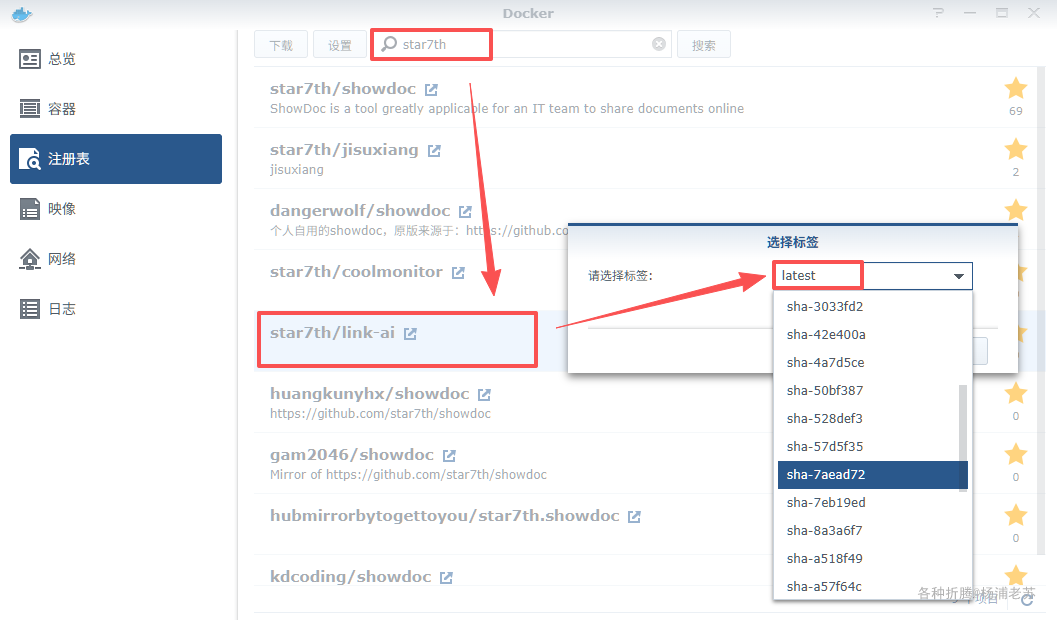Click the 下载 download button
The image size is (1057, 620).
(281, 44)
